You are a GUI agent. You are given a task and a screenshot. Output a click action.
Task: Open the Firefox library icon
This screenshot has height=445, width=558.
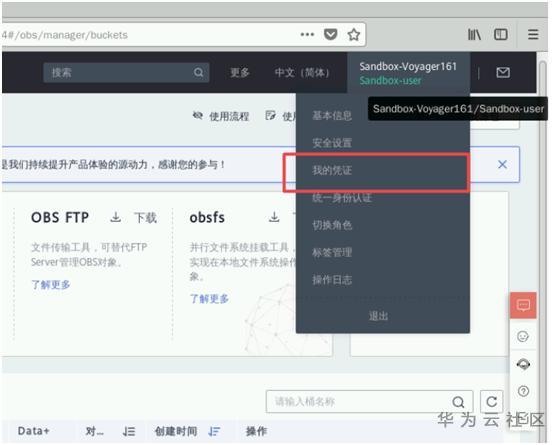tap(474, 35)
